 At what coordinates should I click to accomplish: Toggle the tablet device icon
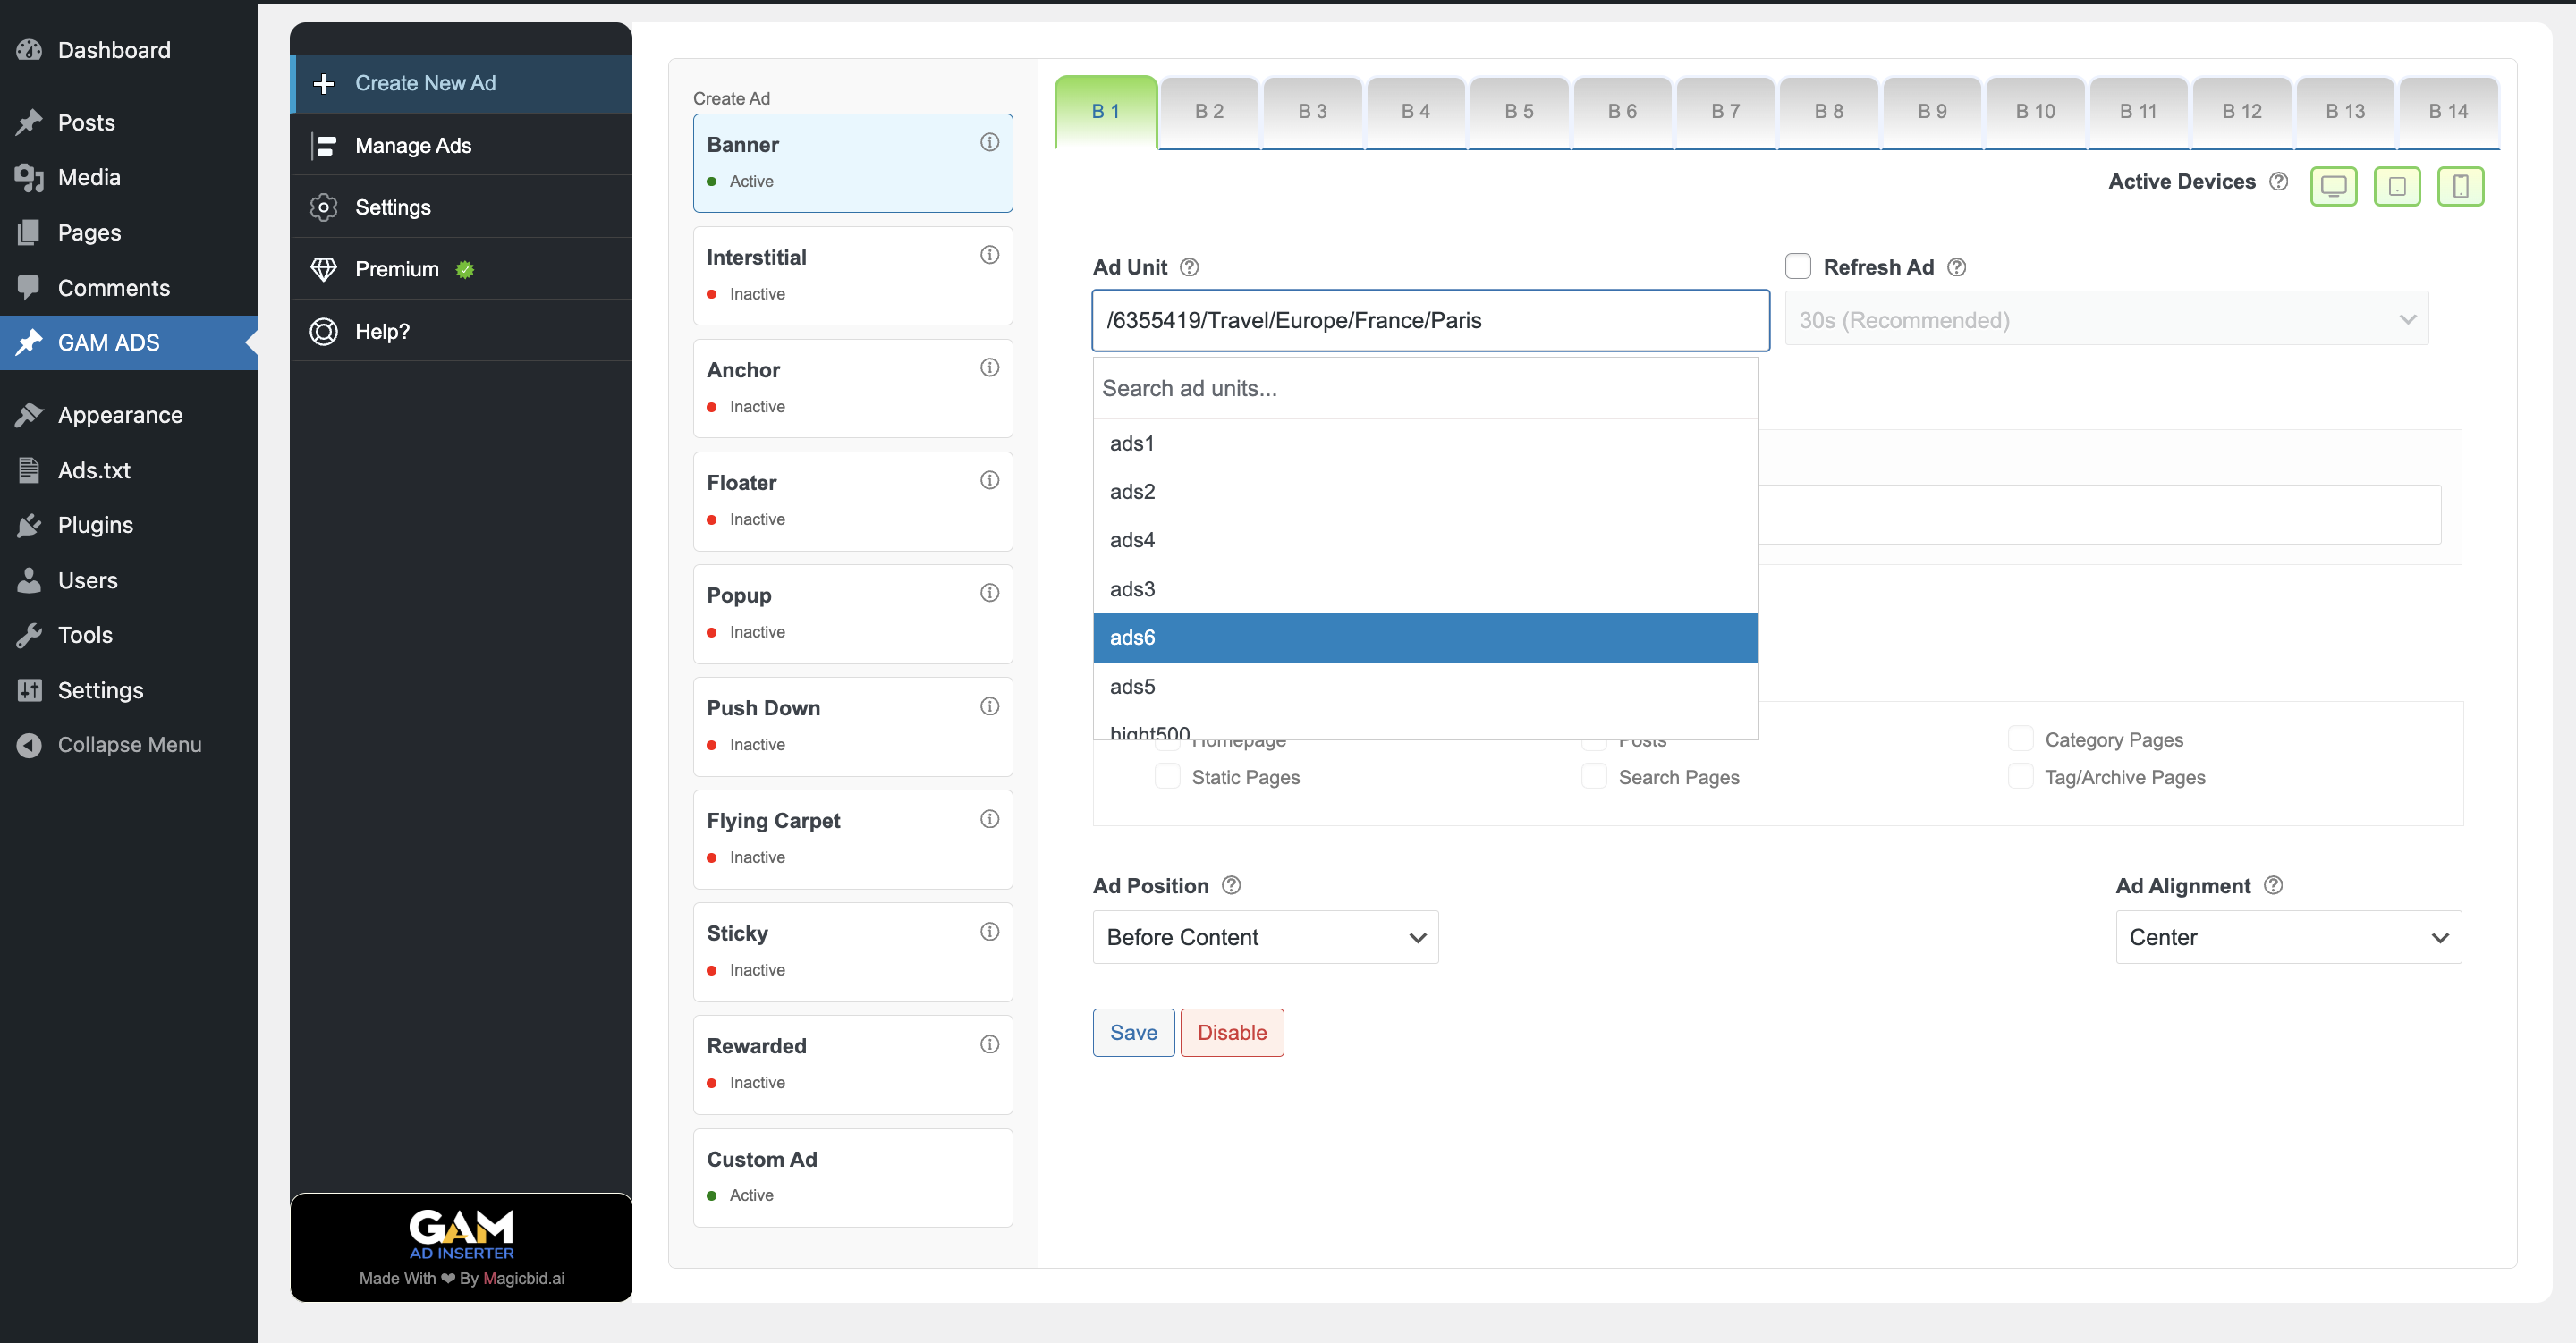coord(2397,186)
